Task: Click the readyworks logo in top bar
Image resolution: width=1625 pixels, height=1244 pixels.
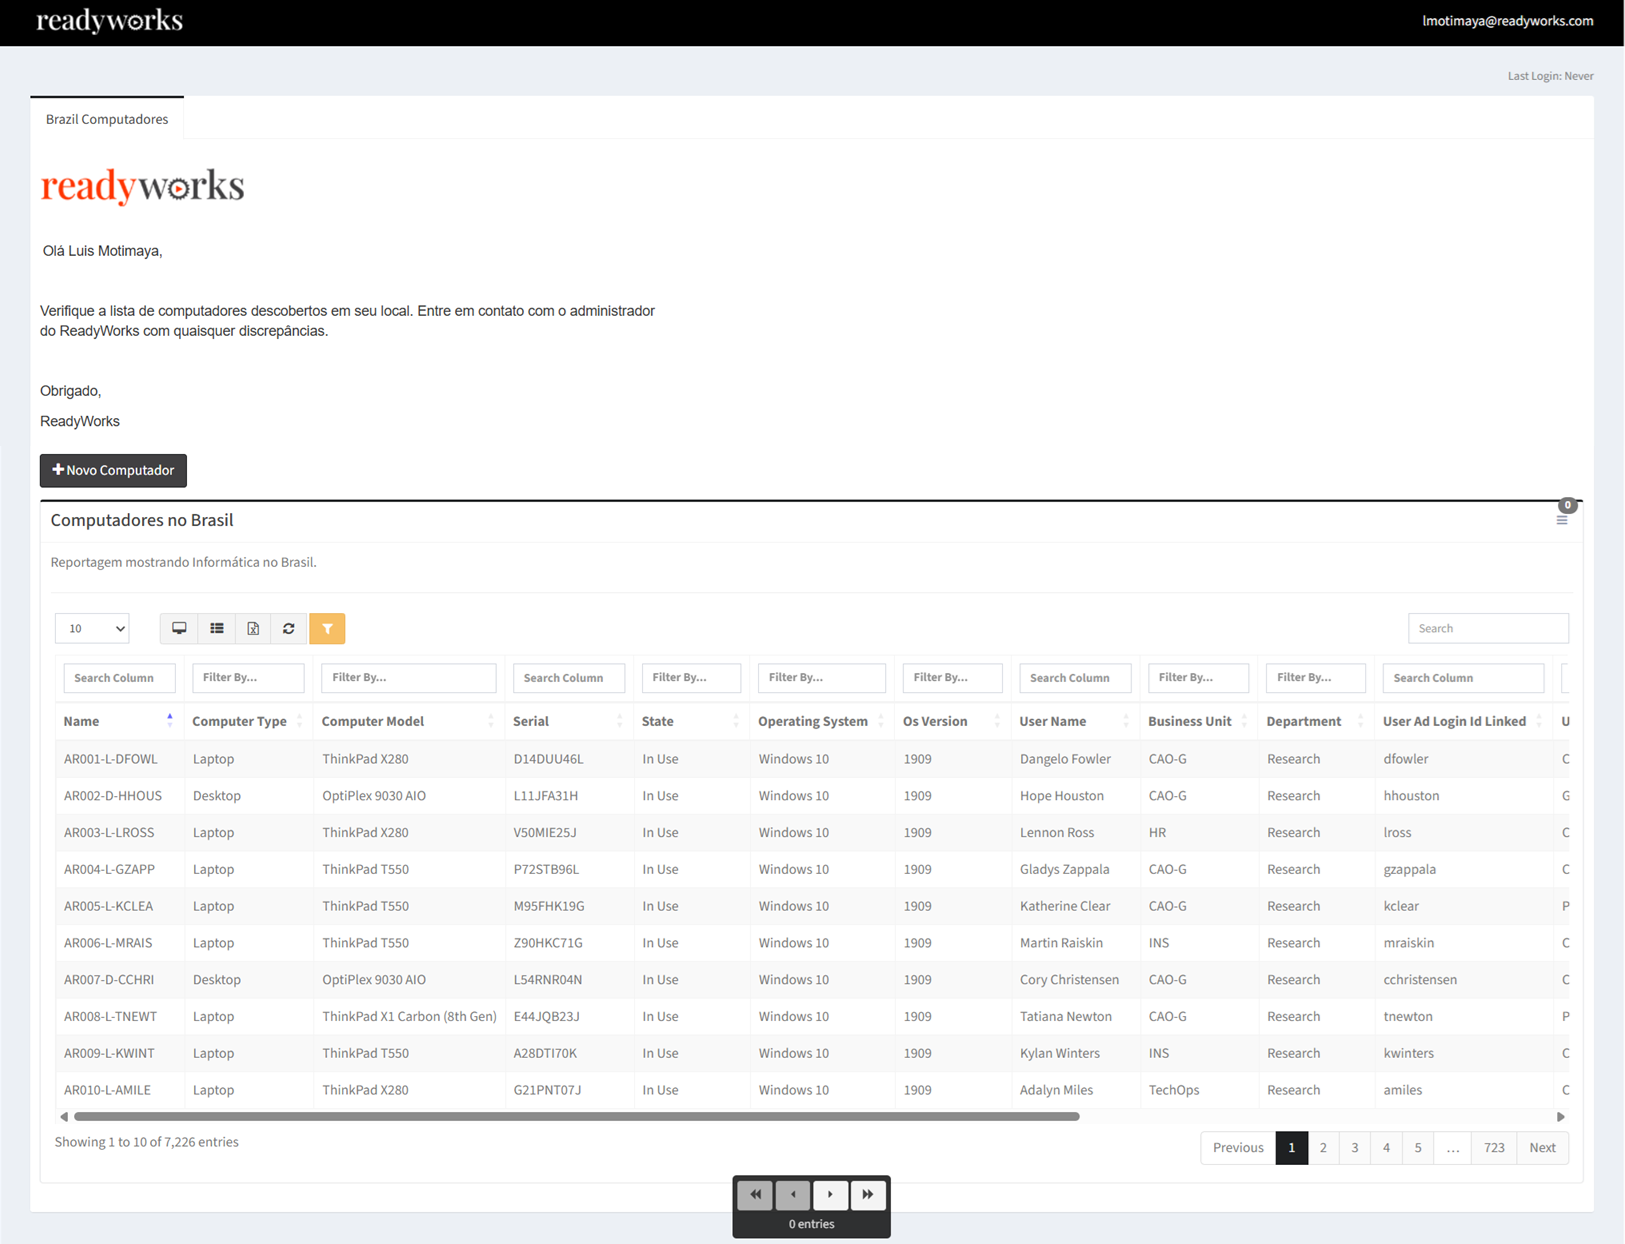Action: 110,21
